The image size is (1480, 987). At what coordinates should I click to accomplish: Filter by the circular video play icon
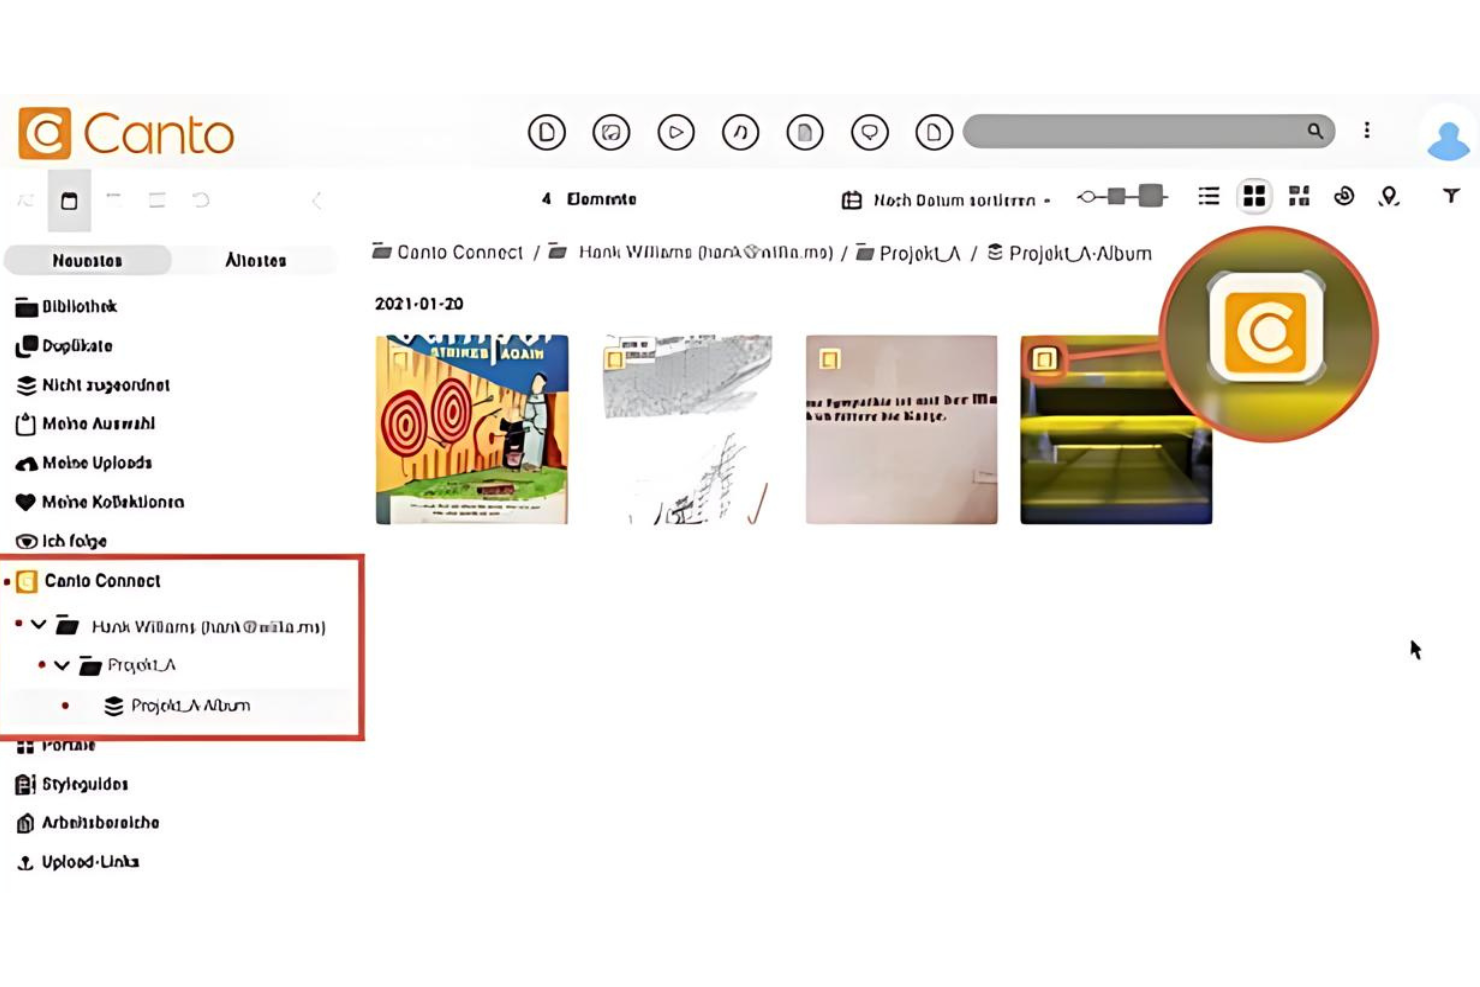tap(676, 132)
